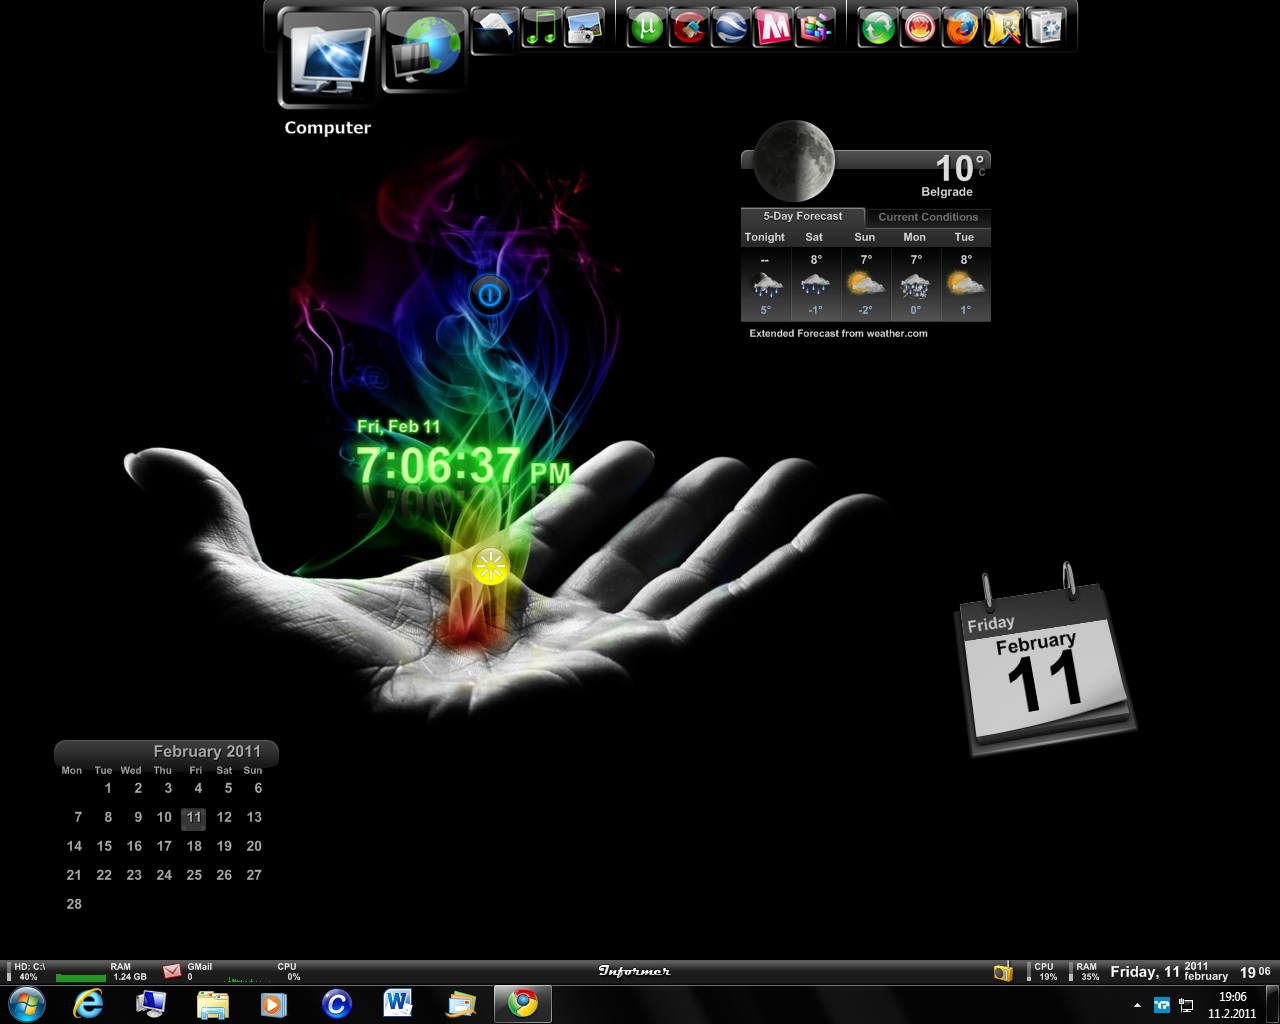Click the moon weather icon
The height and width of the screenshot is (1024, 1280).
[x=794, y=161]
